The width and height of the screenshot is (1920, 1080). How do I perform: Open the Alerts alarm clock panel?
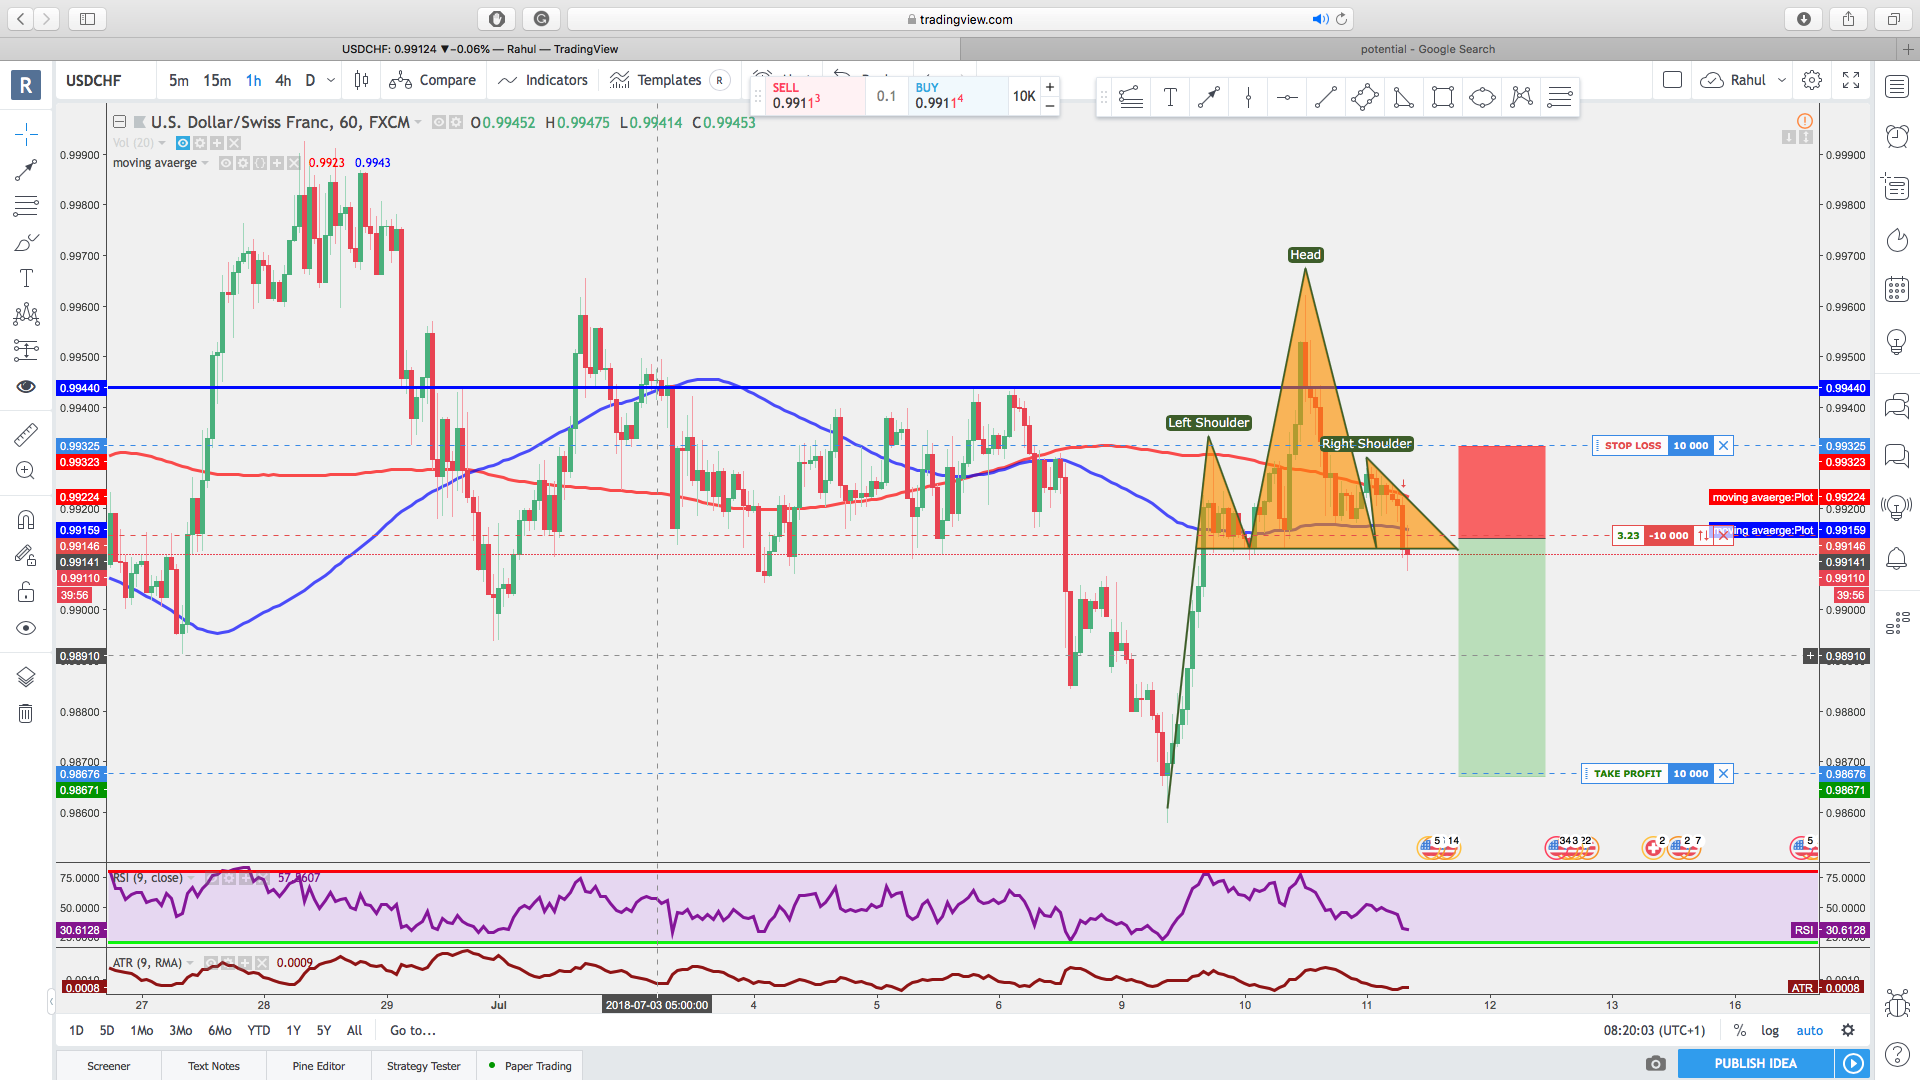click(1896, 136)
